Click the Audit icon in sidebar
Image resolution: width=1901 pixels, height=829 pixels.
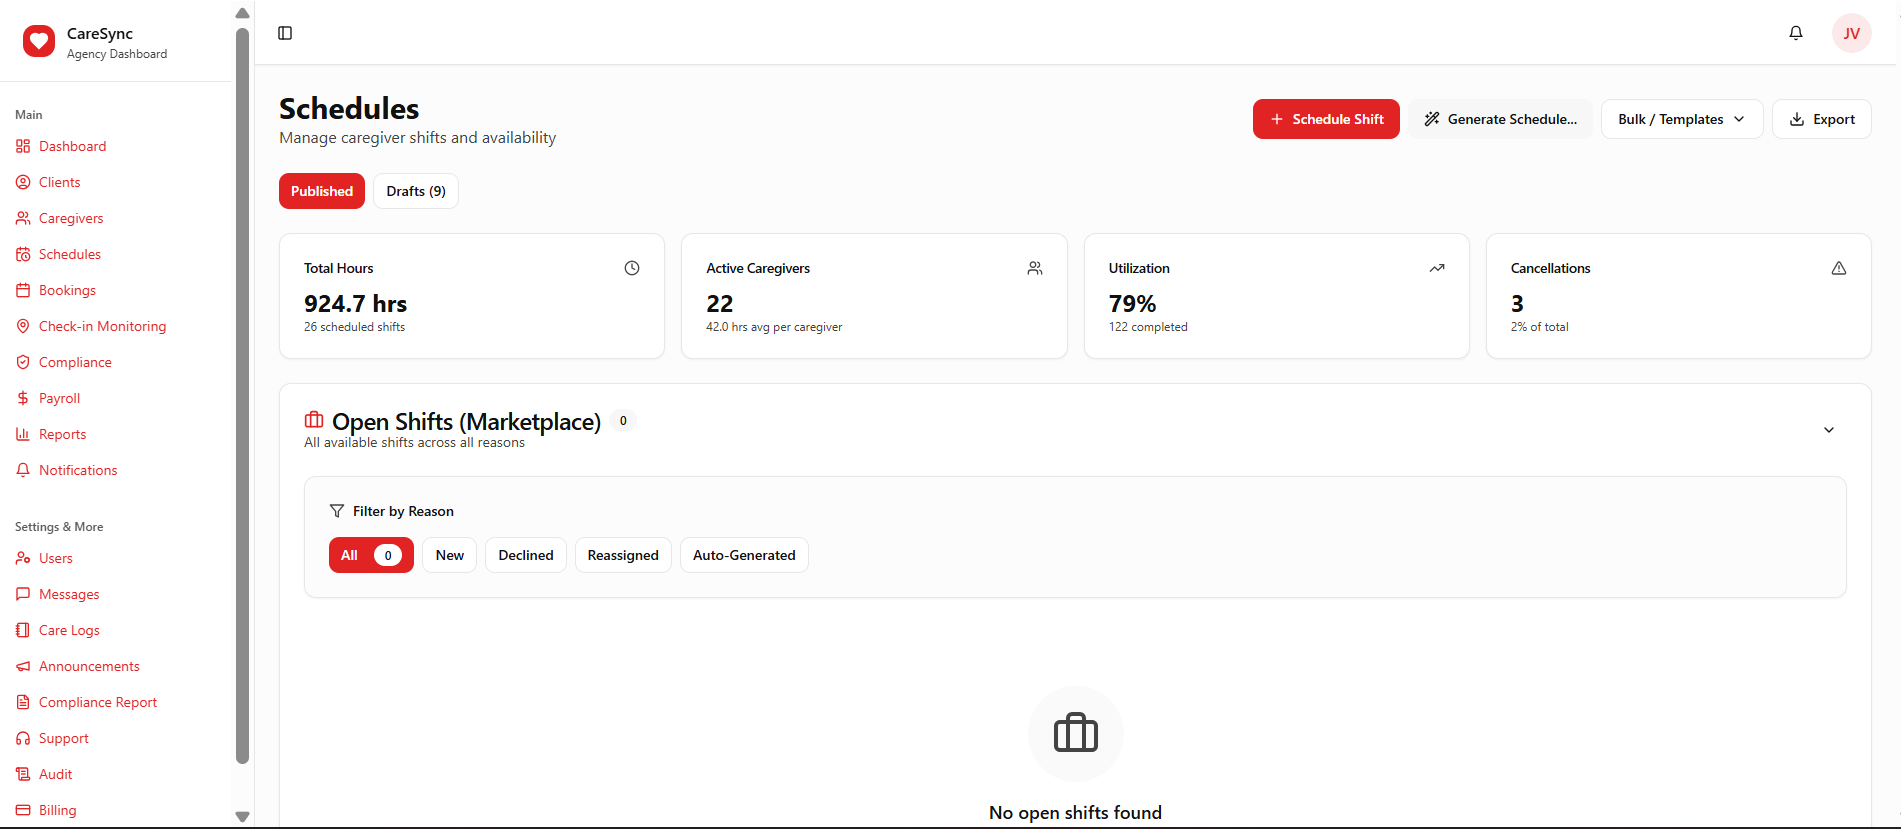pyautogui.click(x=23, y=774)
